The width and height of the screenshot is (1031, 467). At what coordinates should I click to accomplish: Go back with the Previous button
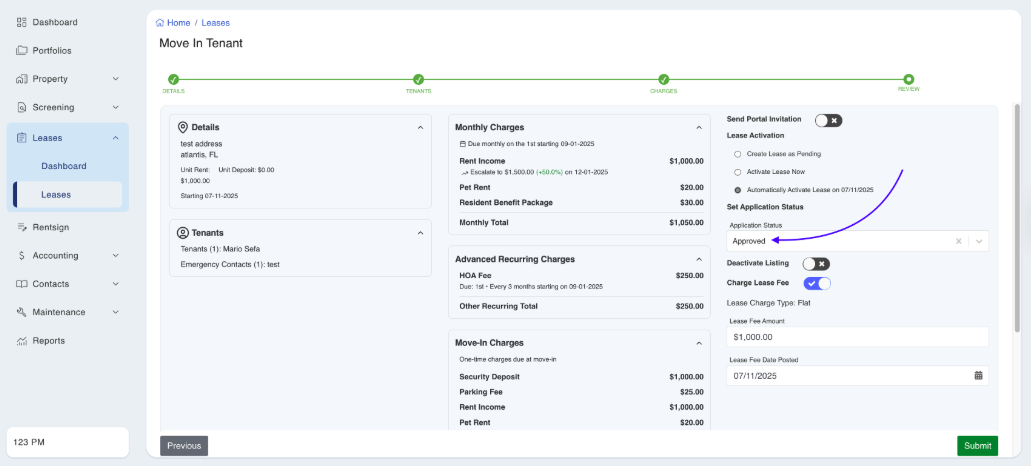[184, 446]
